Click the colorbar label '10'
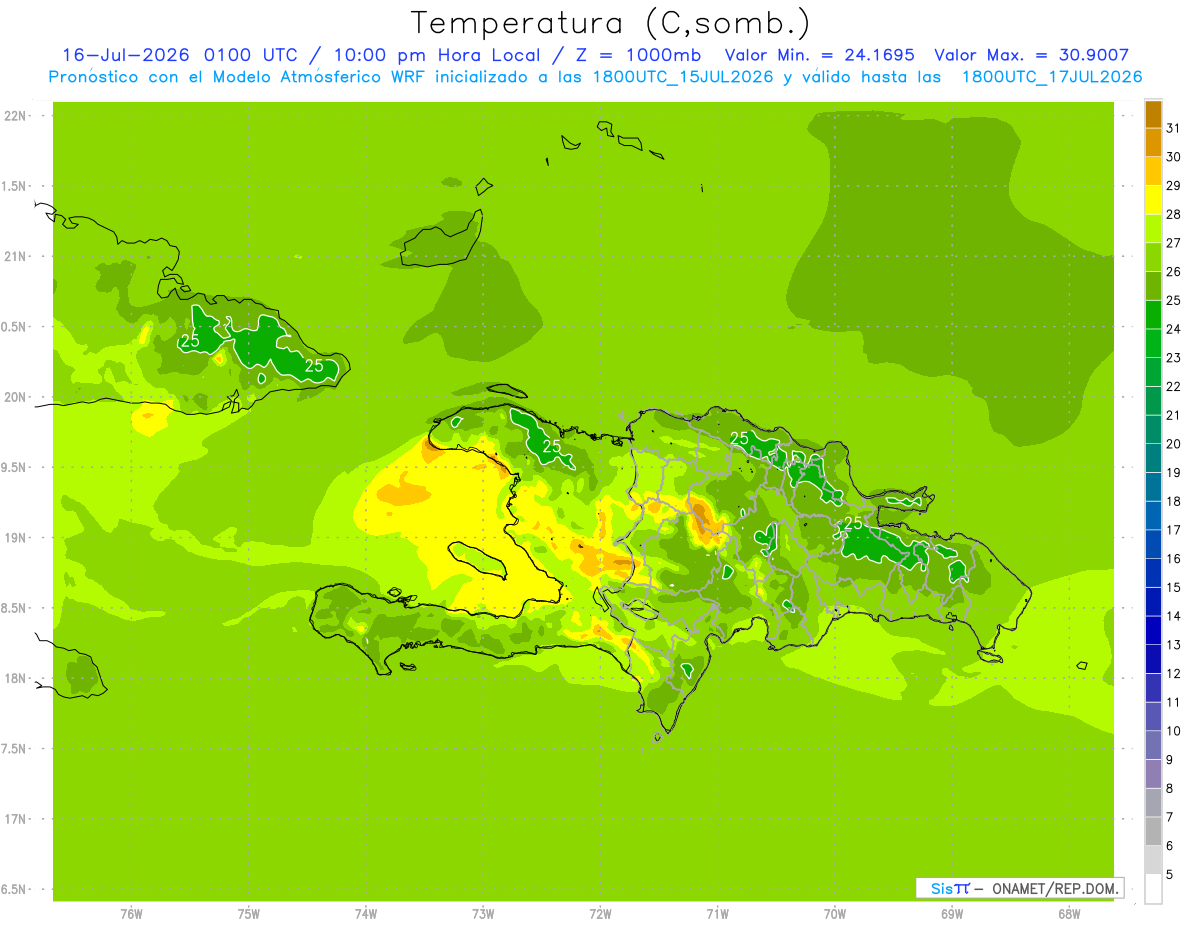Image resolution: width=1200 pixels, height=927 pixels. [x=1174, y=731]
